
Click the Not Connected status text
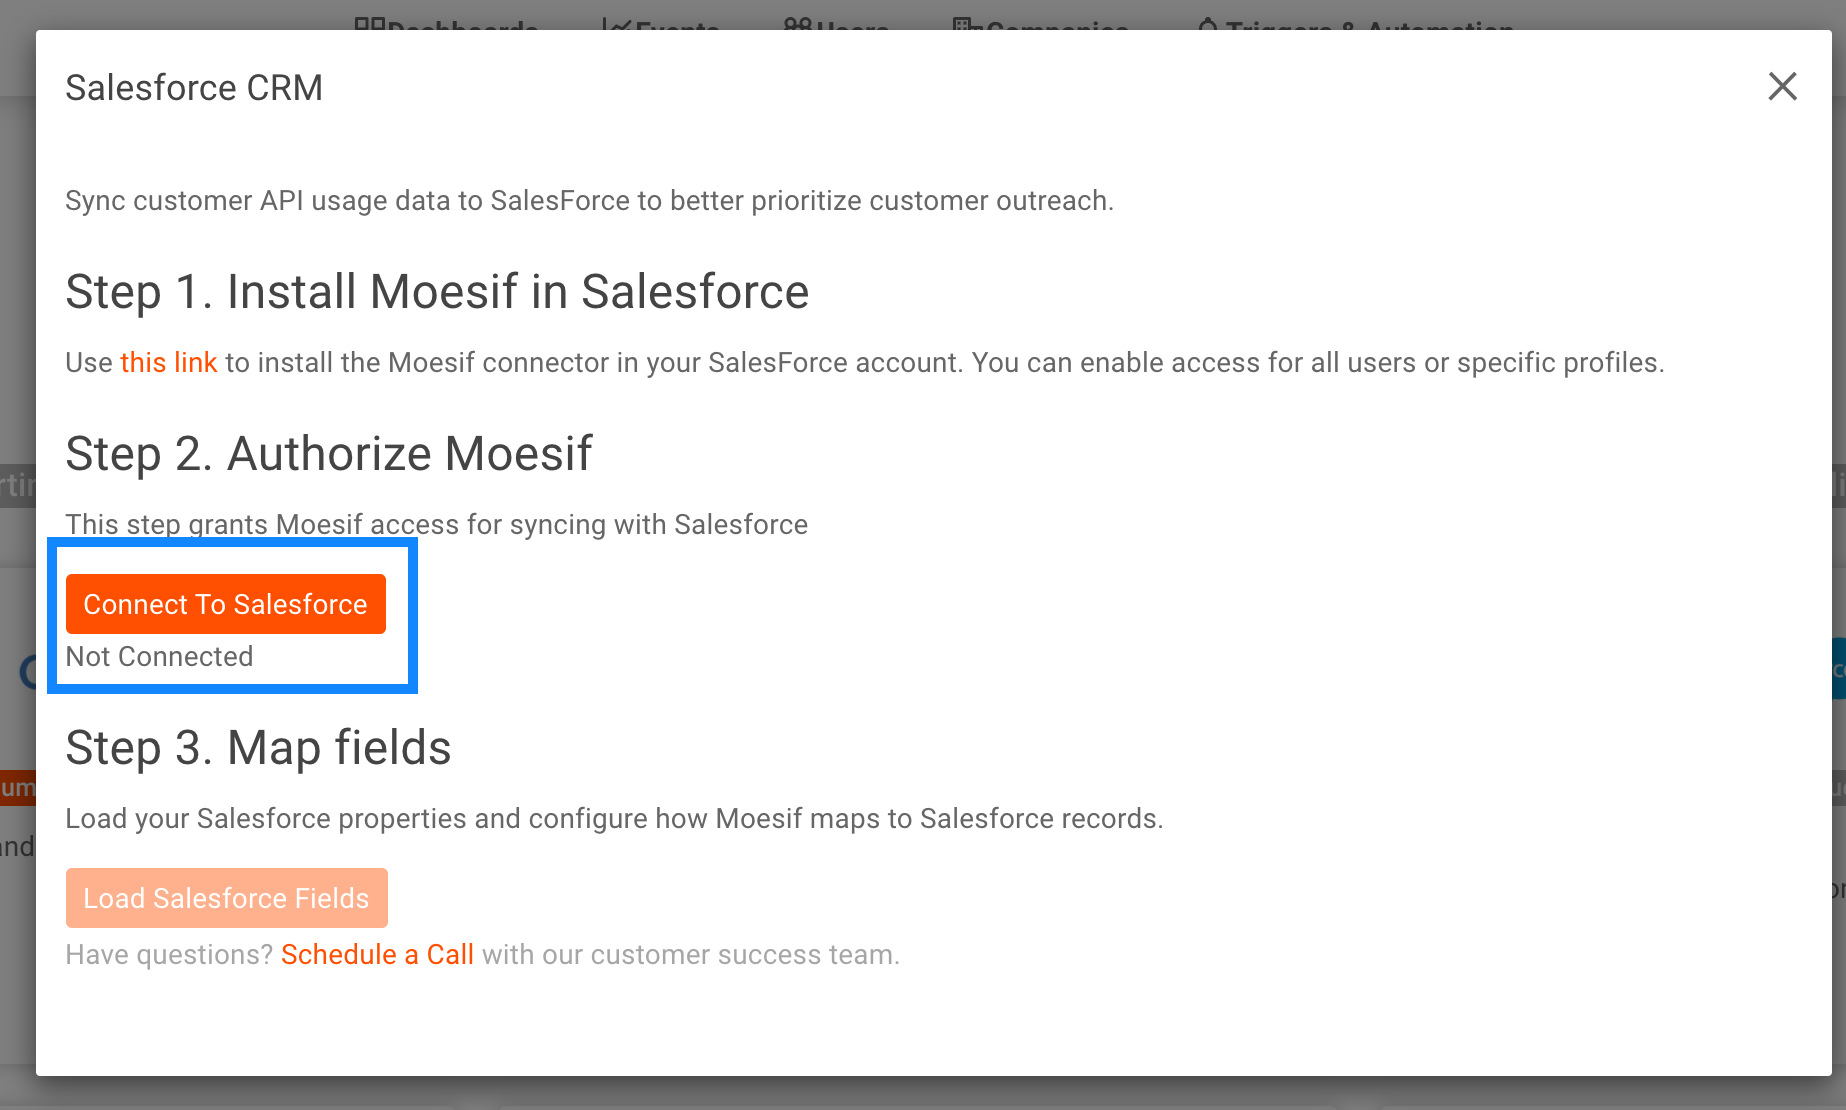coord(159,656)
